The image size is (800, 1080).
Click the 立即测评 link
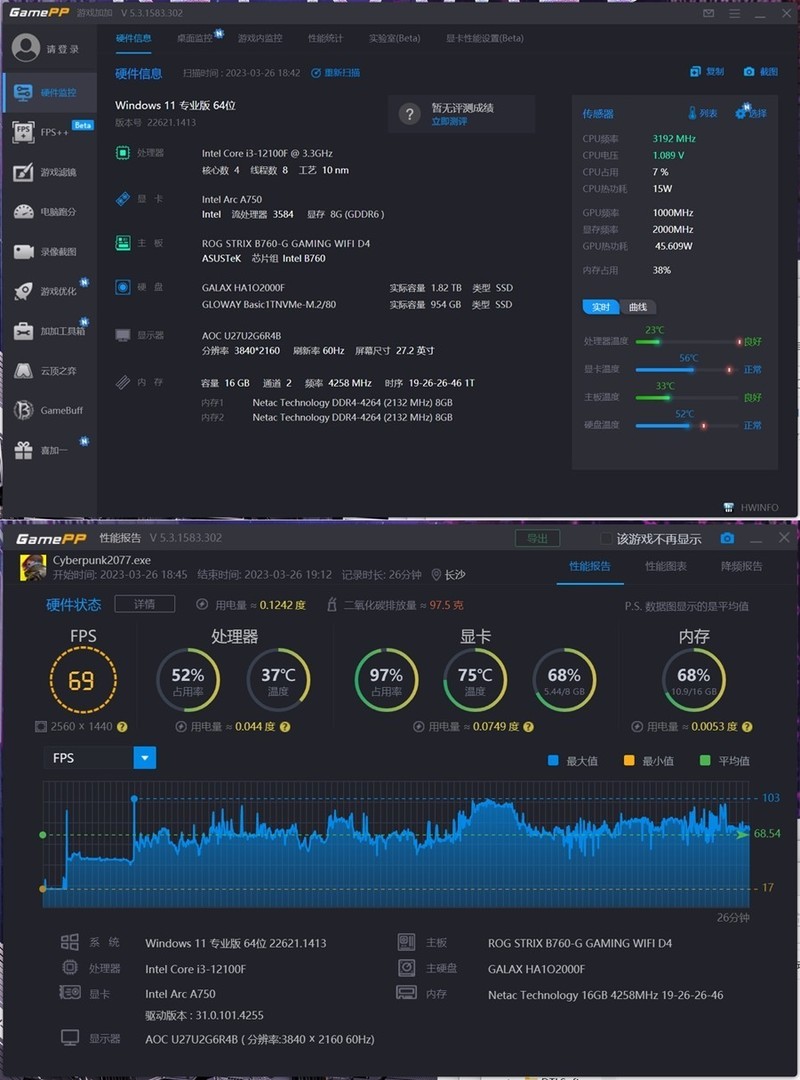click(x=449, y=122)
